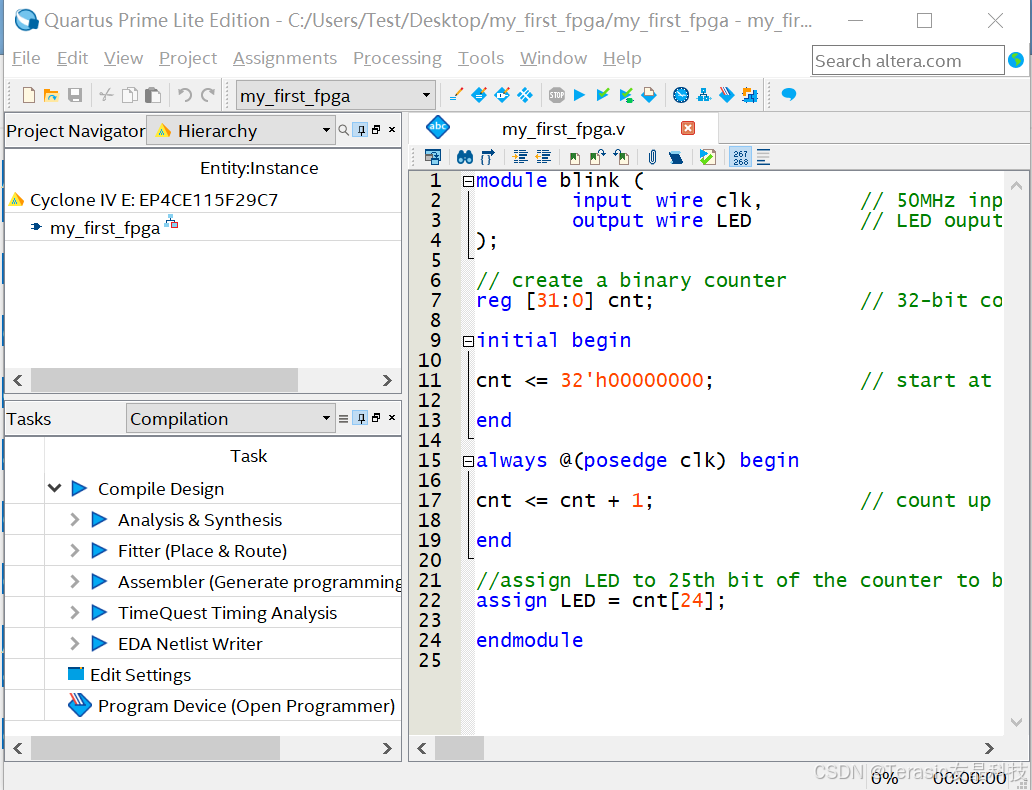
Task: Toggle float for Project Navigator panel
Action: coord(376,130)
